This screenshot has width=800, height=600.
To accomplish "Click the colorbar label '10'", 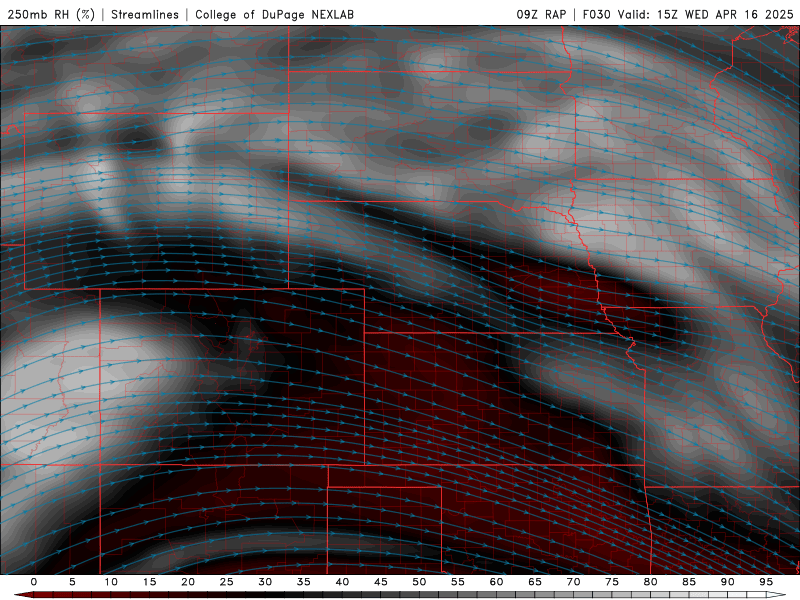I will pos(111,582).
